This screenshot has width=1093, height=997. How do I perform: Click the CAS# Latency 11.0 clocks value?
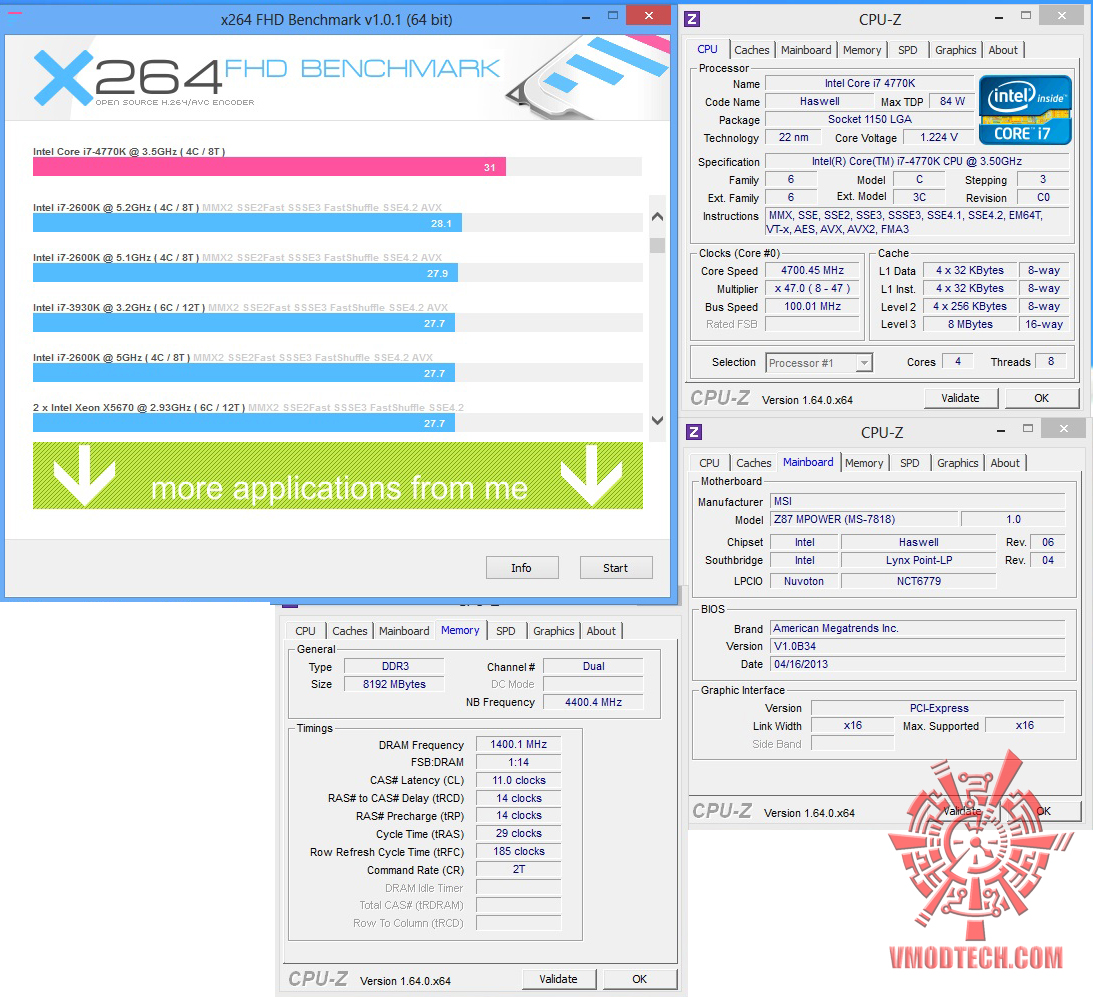519,780
